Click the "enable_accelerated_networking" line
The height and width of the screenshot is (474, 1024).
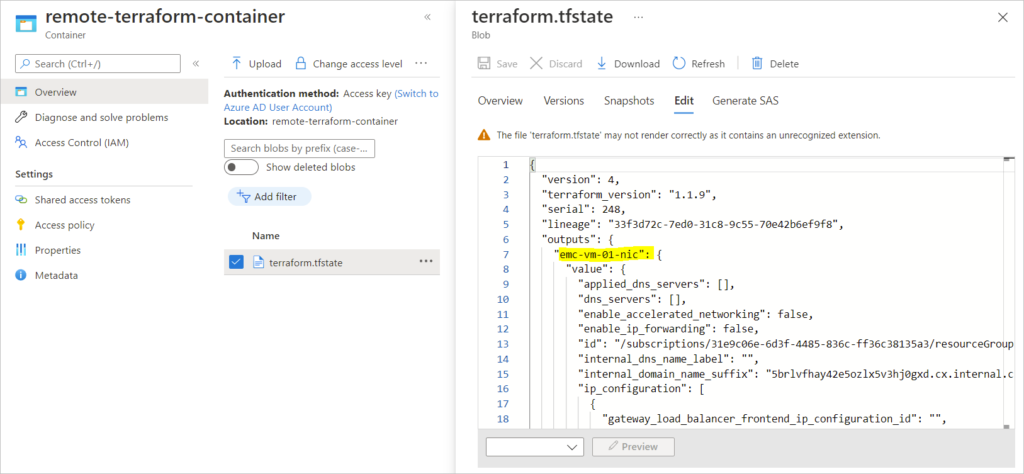pyautogui.click(x=696, y=314)
